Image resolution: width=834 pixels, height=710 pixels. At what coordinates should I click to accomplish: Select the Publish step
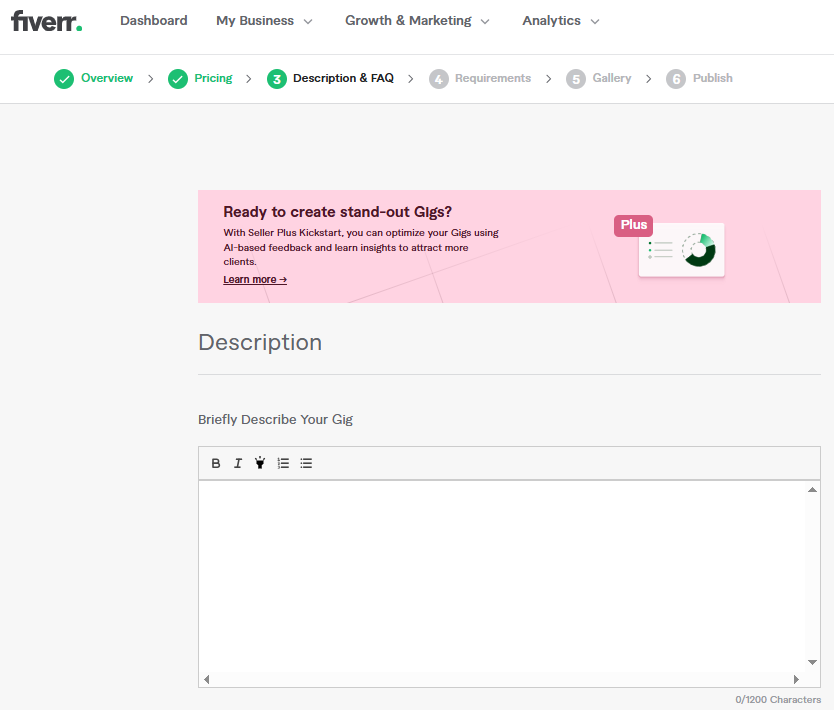(712, 78)
